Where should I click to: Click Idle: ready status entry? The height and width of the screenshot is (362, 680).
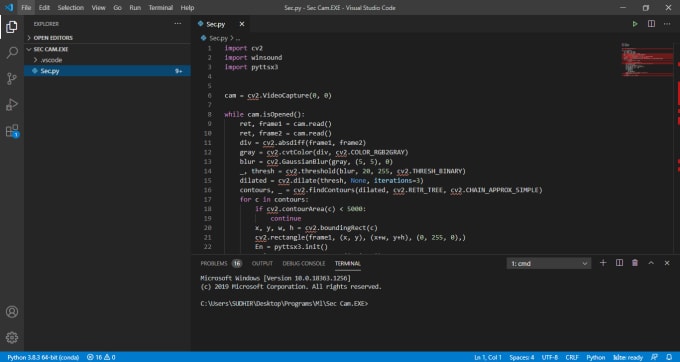628,357
